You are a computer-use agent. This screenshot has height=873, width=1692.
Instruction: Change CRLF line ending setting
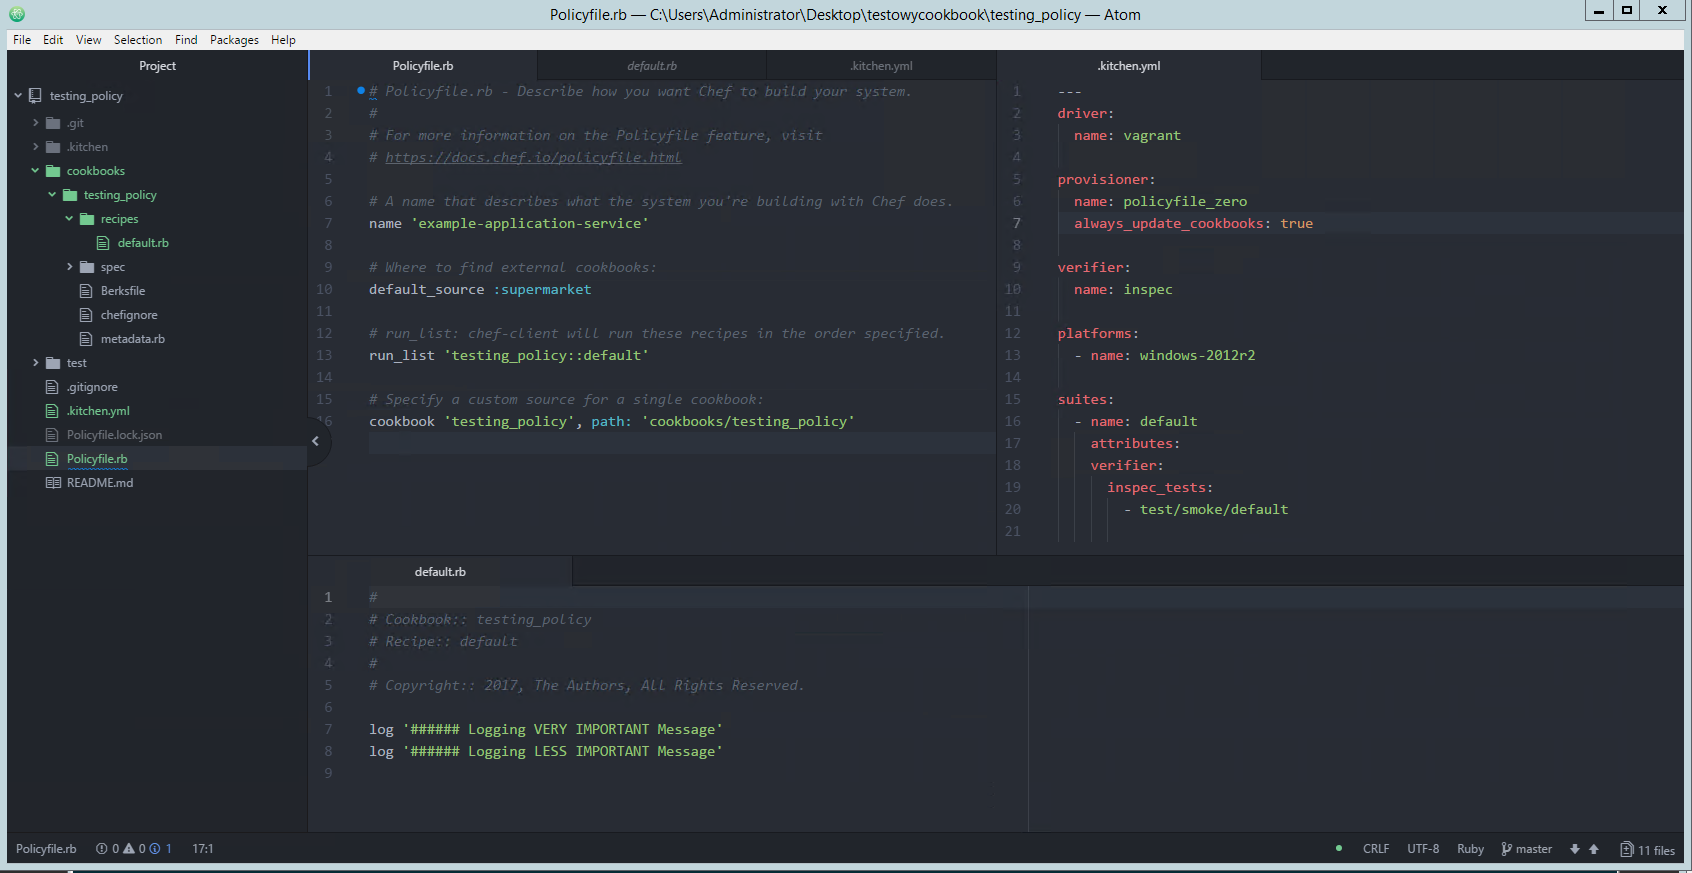1376,849
